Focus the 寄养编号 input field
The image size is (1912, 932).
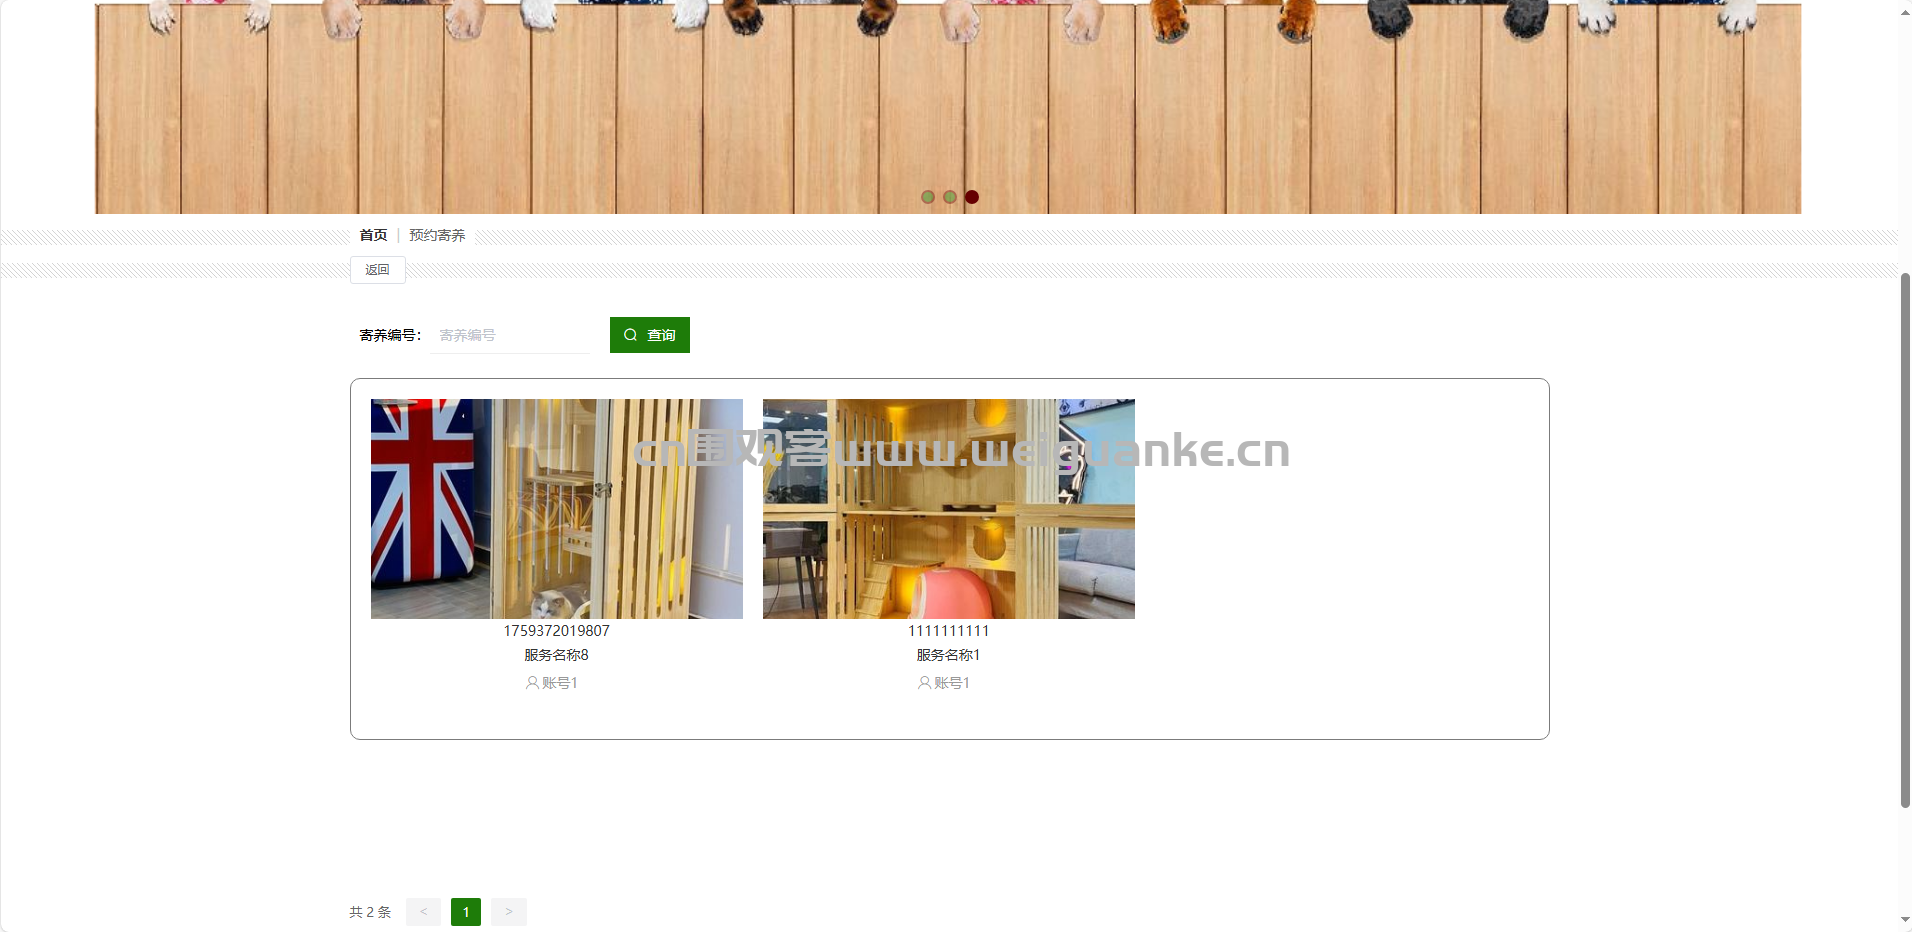510,335
